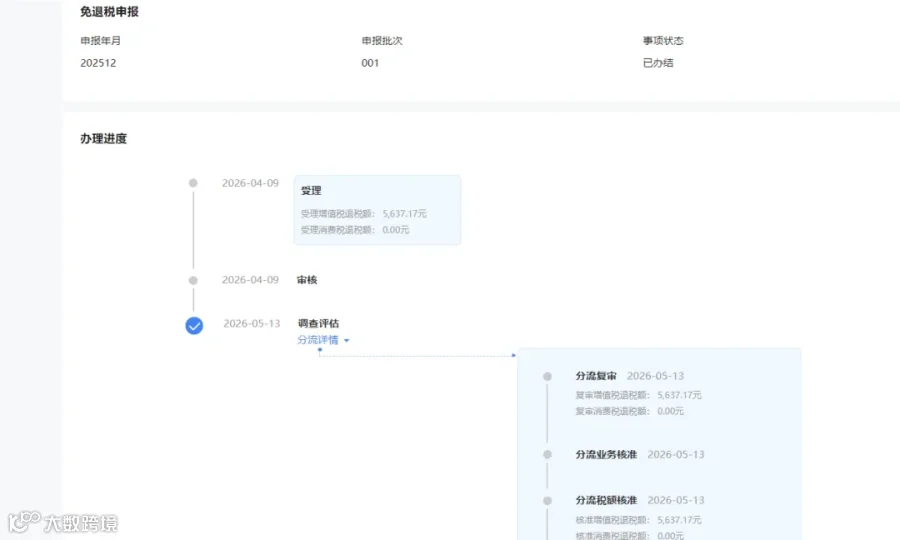Click the timeline dot beside 分流复审
Image resolution: width=900 pixels, height=540 pixels.
[548, 376]
